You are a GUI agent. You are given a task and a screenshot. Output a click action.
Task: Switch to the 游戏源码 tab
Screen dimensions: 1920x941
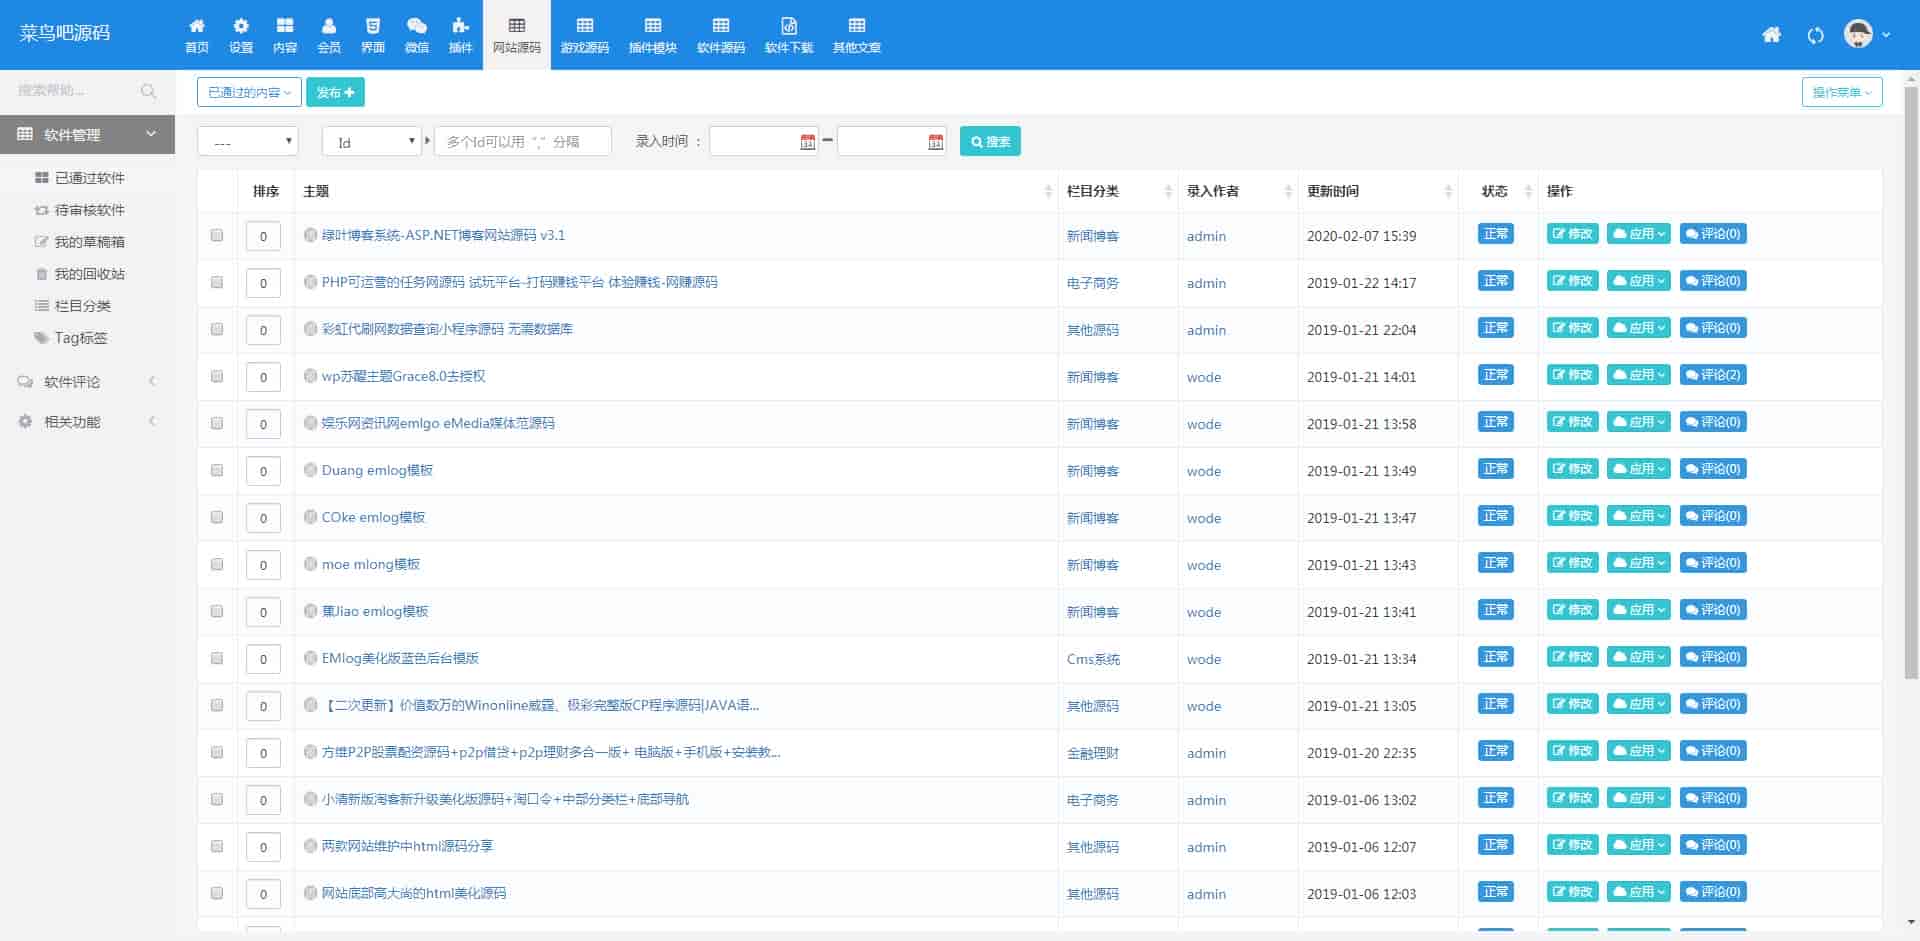pos(585,35)
